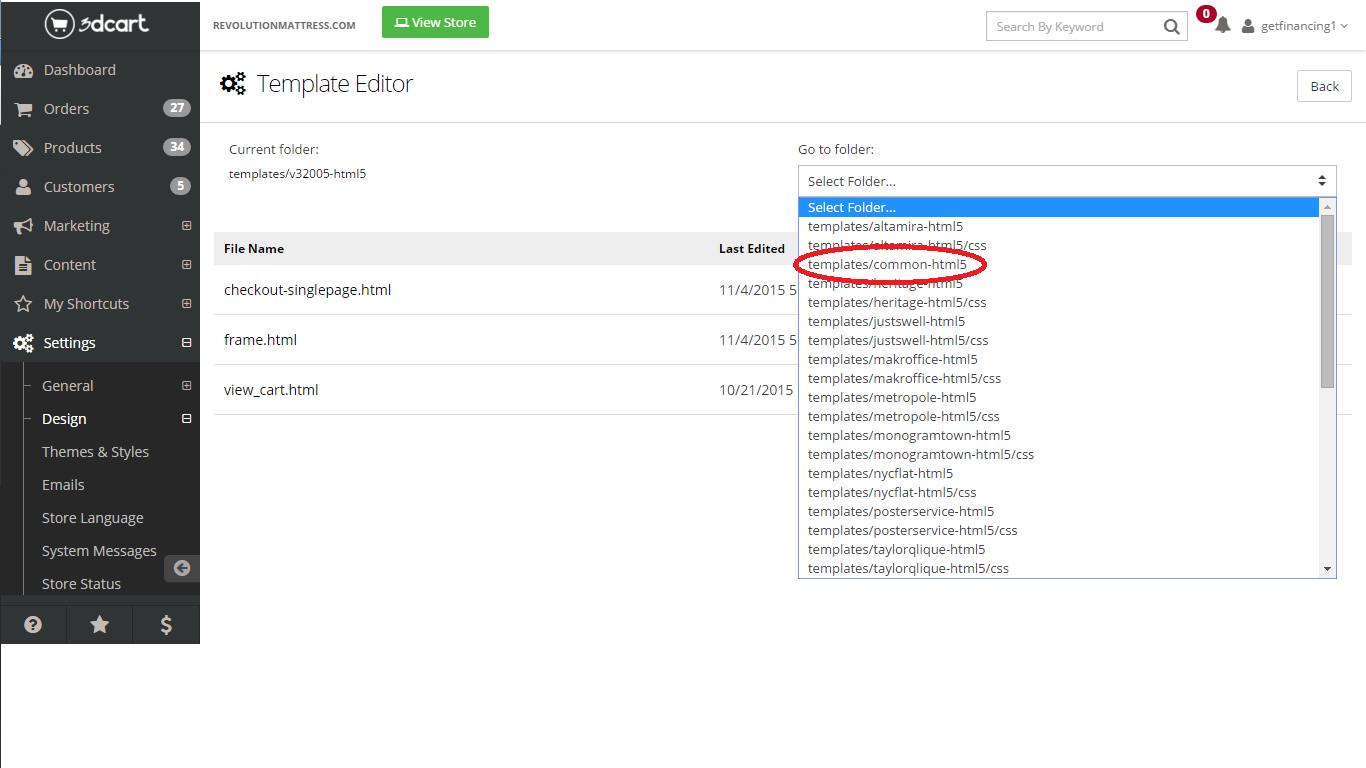Image resolution: width=1366 pixels, height=768 pixels.
Task: Select templates/nycflat-html5/css folder
Action: pyautogui.click(x=892, y=492)
